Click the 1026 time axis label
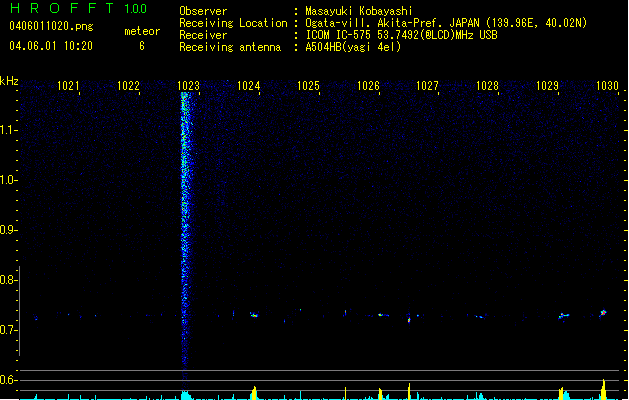 [368, 86]
